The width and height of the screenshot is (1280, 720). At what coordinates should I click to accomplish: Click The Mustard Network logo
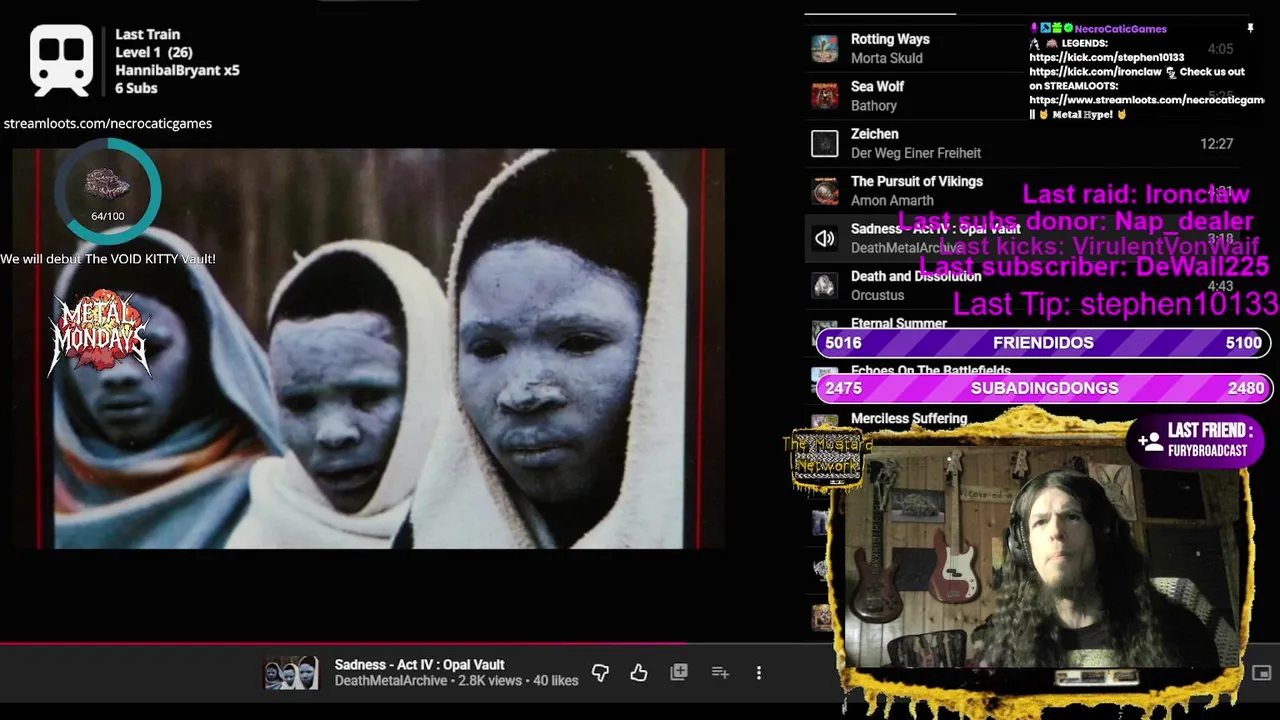pyautogui.click(x=826, y=459)
